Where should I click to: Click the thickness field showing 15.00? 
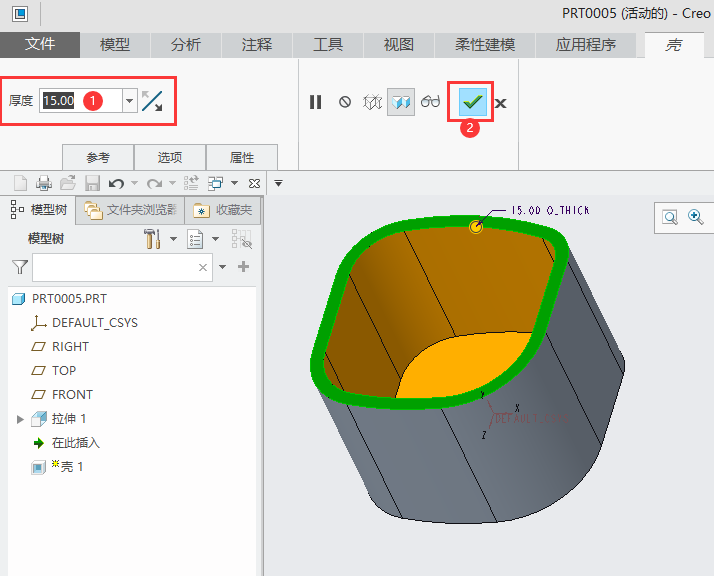pos(81,101)
